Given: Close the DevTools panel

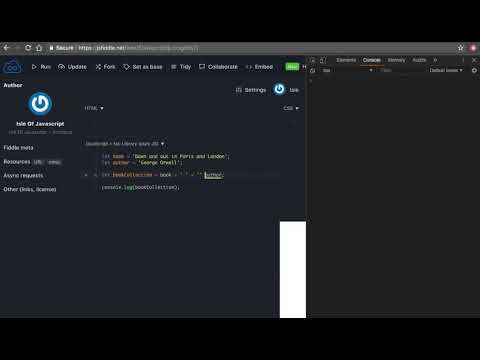Looking at the screenshot, I should (x=474, y=60).
